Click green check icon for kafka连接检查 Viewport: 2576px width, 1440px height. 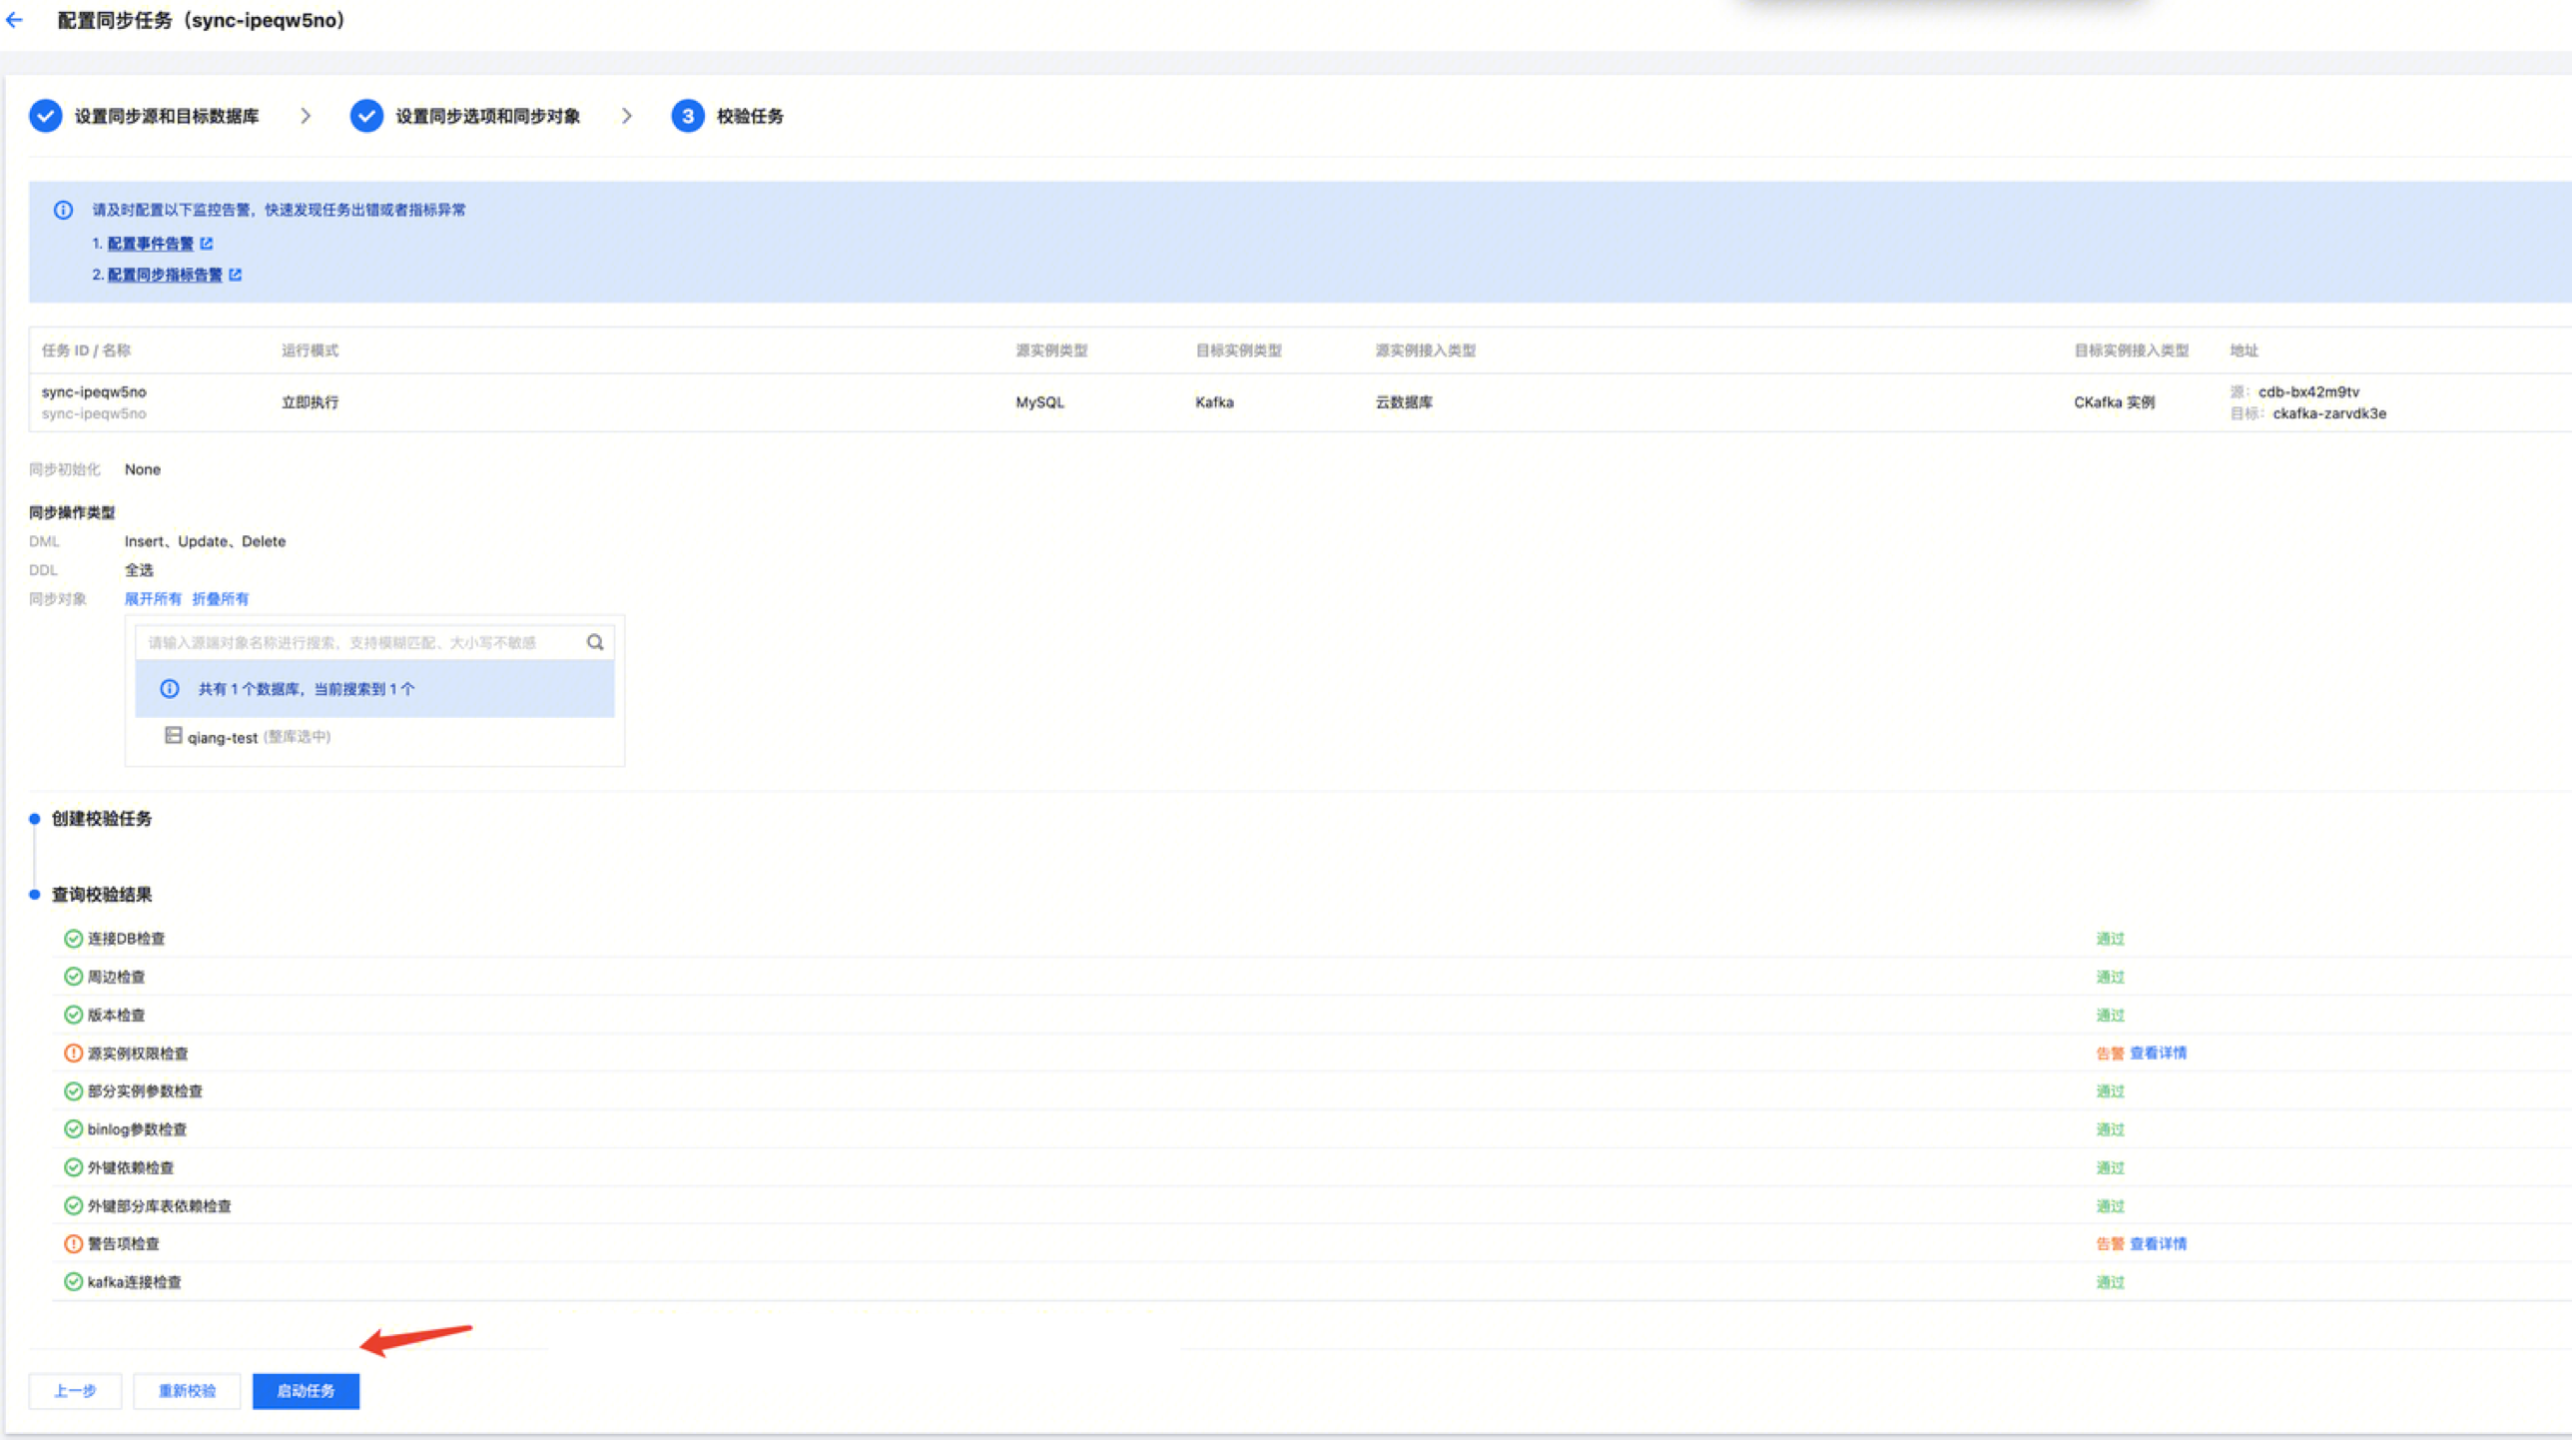point(73,1282)
